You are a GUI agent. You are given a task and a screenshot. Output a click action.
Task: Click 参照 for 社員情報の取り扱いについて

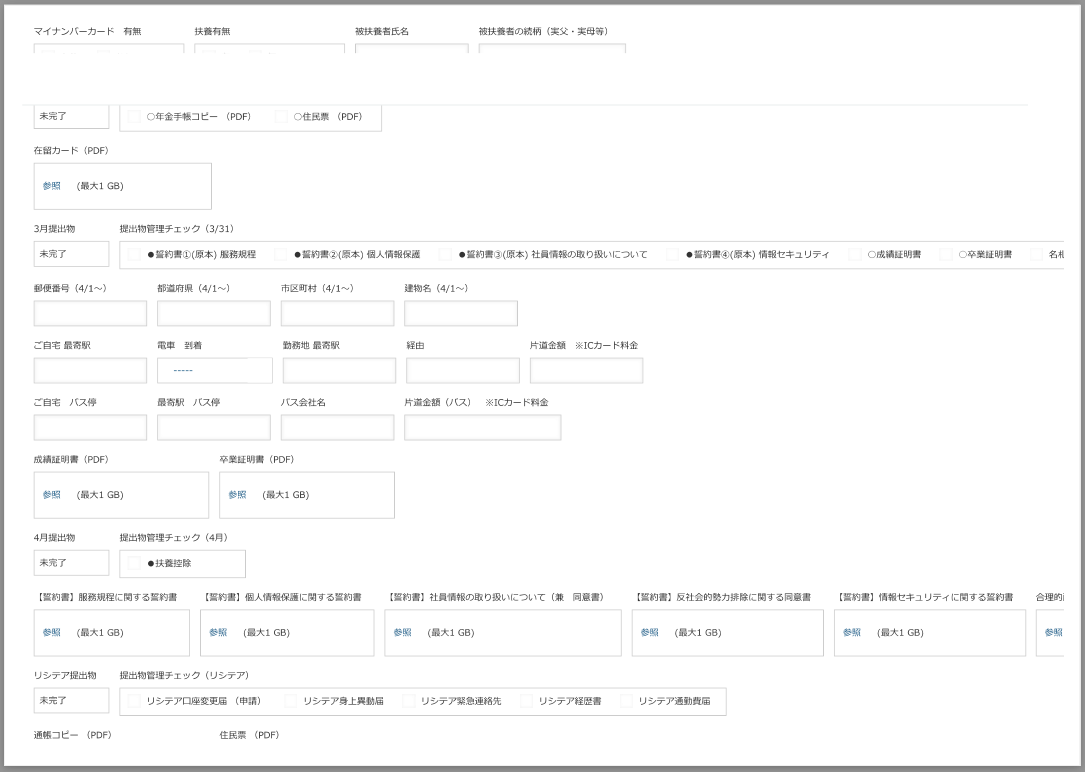coord(403,632)
